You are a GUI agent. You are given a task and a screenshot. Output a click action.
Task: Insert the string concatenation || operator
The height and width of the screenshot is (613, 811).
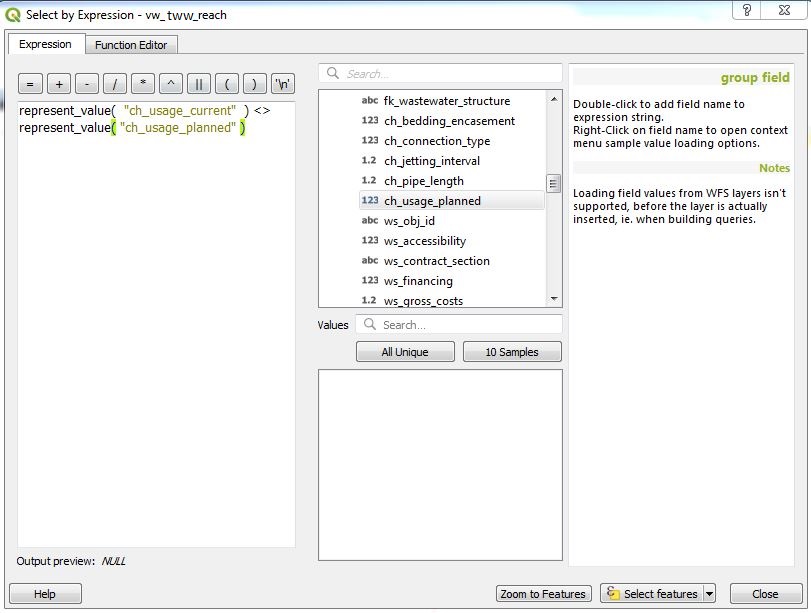[199, 84]
